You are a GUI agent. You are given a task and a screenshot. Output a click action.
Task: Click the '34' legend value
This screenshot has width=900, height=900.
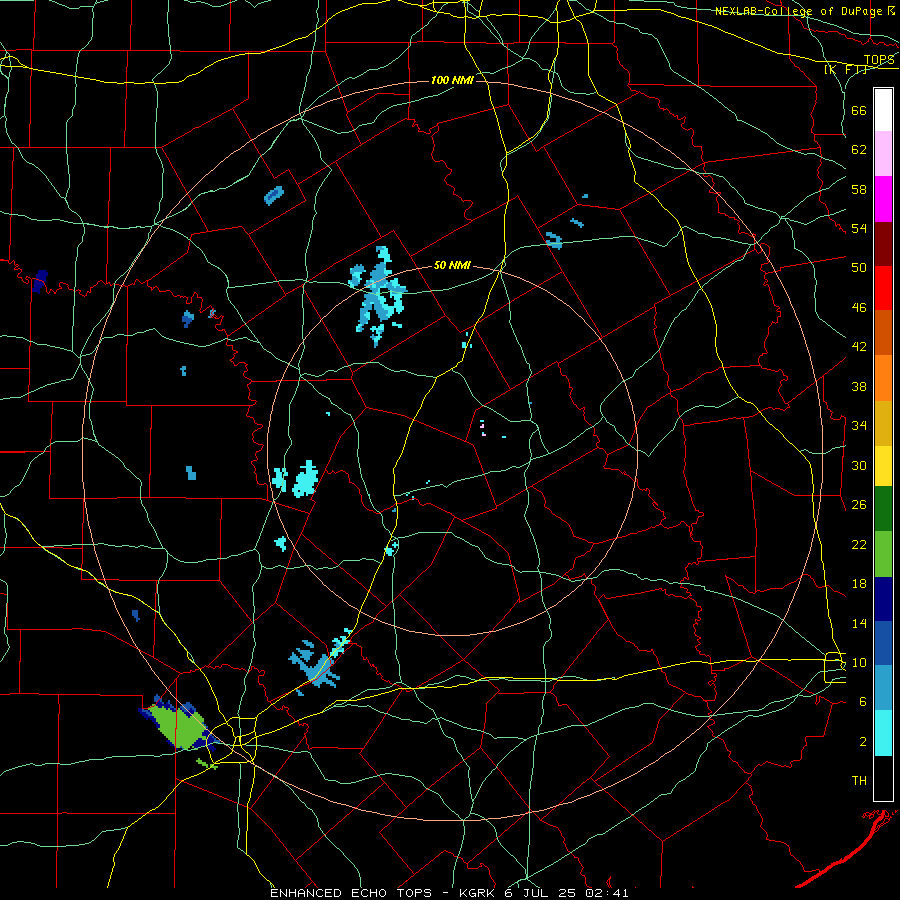[859, 426]
